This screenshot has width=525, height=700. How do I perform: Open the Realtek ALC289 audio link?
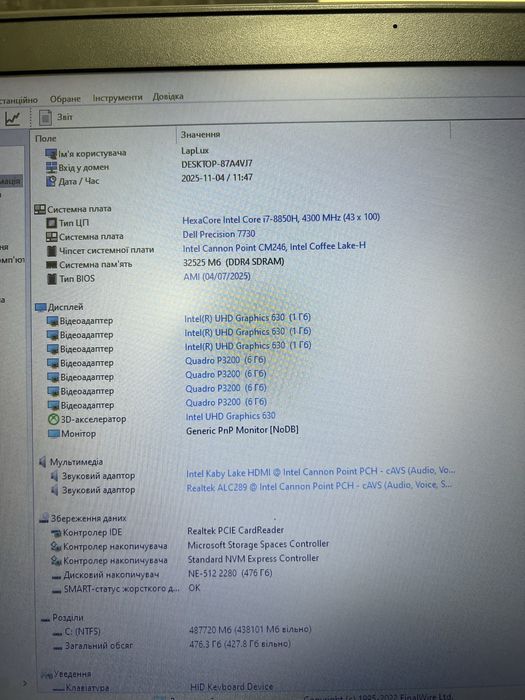pyautogui.click(x=319, y=486)
